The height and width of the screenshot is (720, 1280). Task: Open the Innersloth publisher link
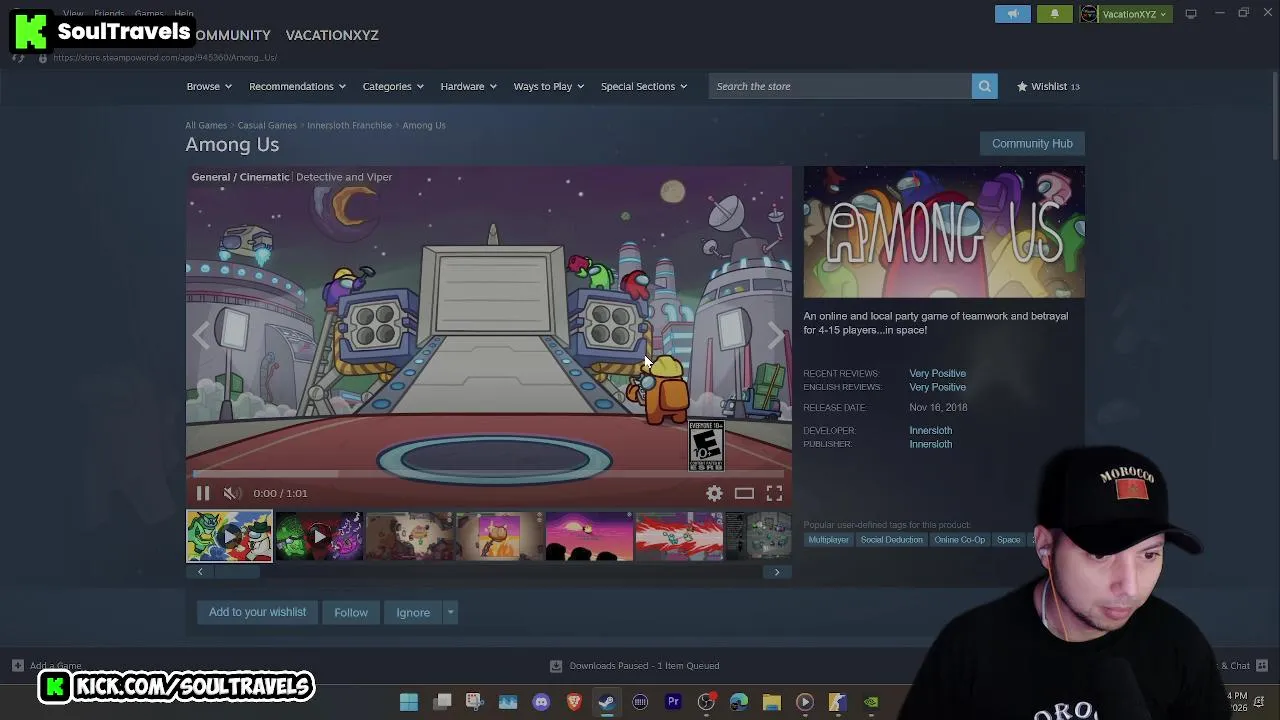(930, 444)
